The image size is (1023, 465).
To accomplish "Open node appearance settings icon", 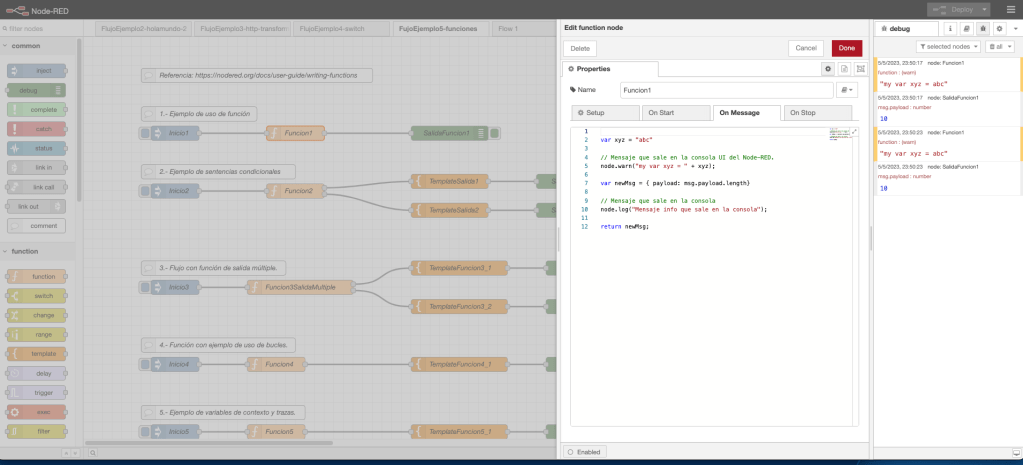I will tap(860, 69).
